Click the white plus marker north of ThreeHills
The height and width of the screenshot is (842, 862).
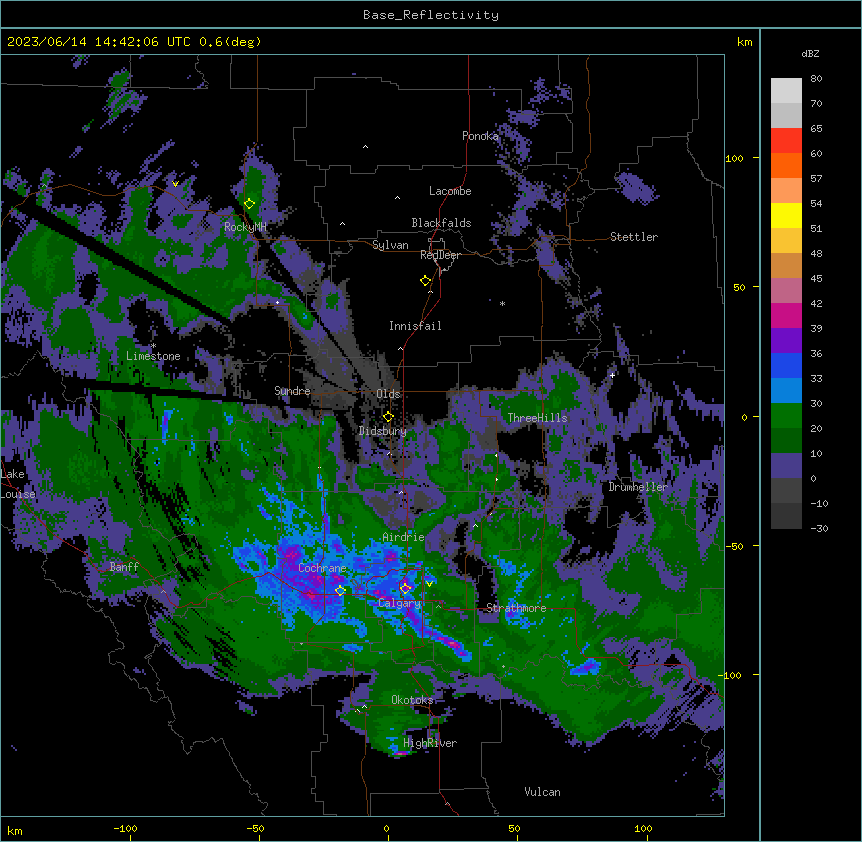pyautogui.click(x=612, y=375)
